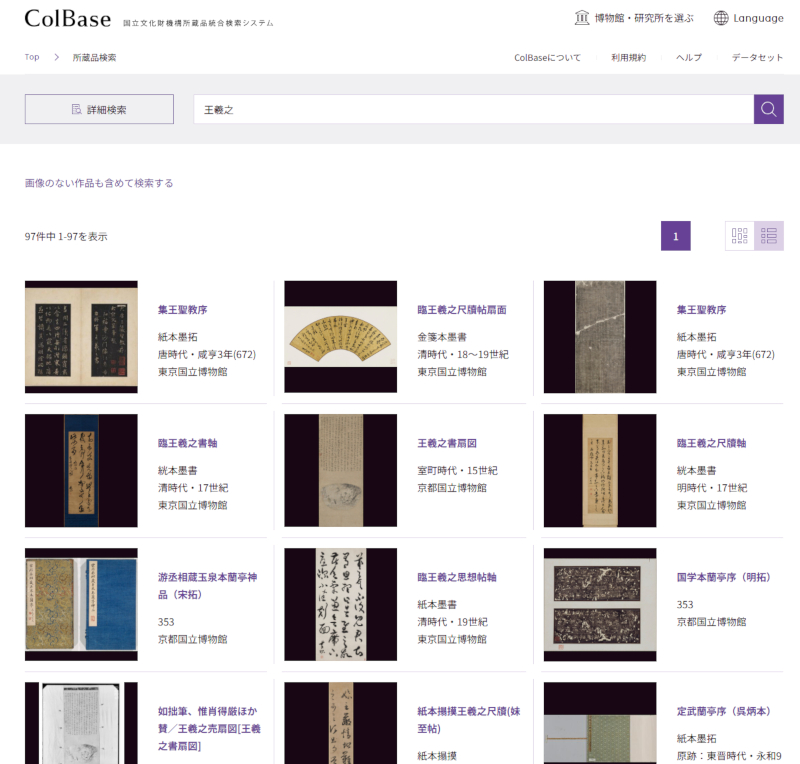Viewport: 800px width, 764px height.
Task: Click 明時代・17世紀 period text
Action: [x=712, y=488]
